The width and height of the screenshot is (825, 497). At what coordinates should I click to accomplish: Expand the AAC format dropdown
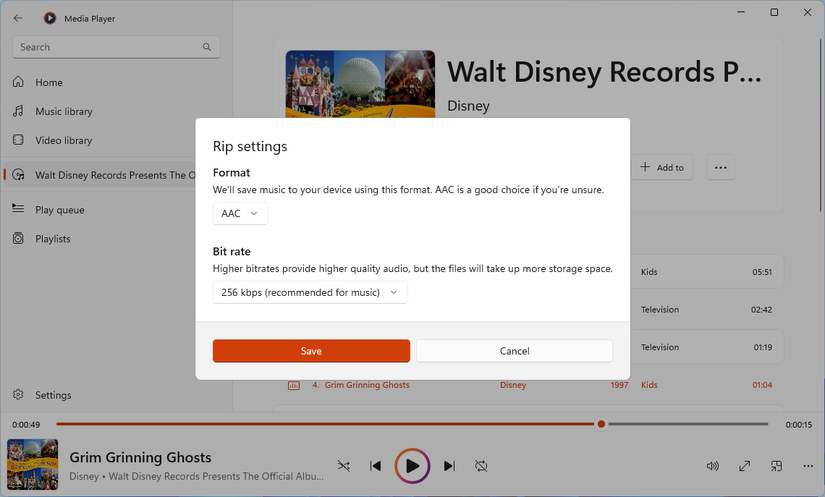[240, 214]
